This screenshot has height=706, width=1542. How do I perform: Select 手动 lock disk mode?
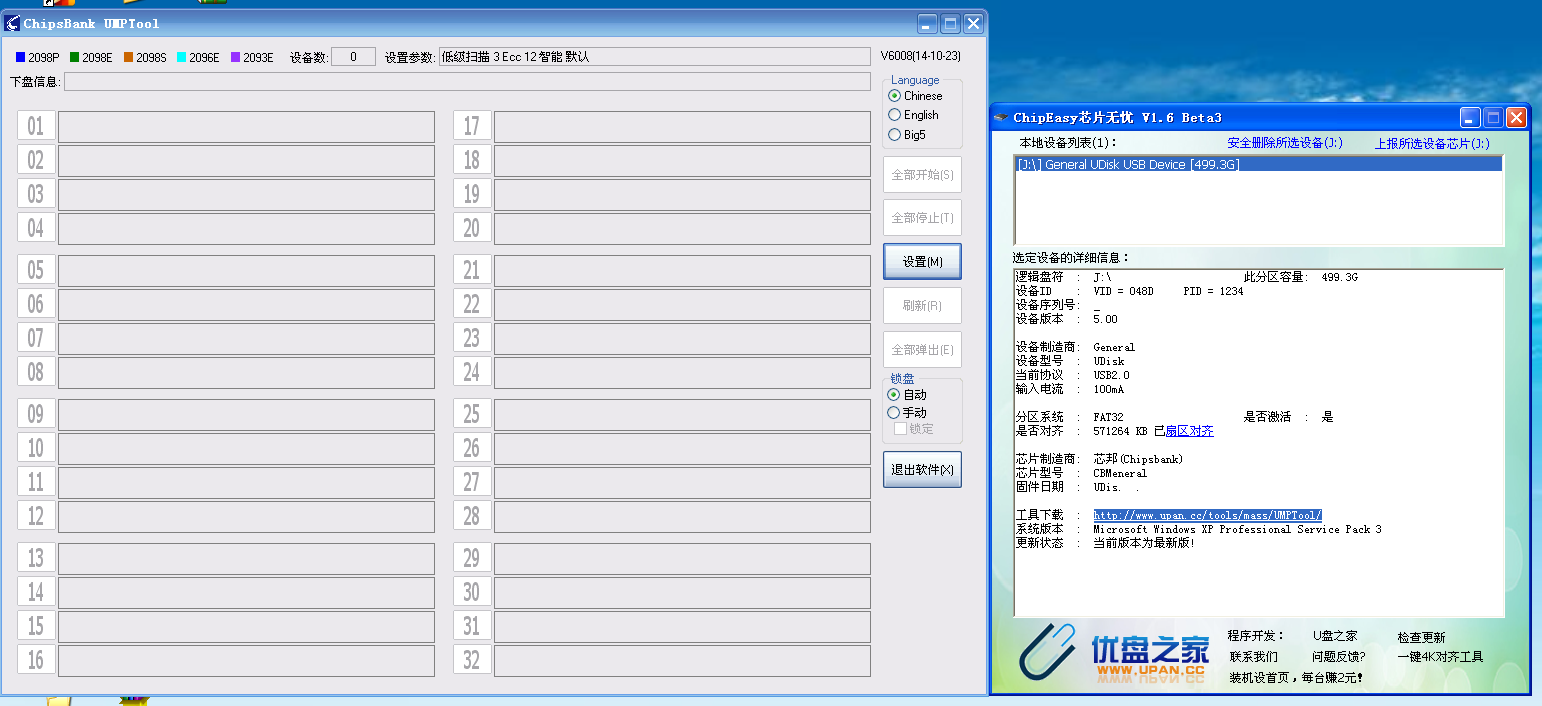[894, 411]
